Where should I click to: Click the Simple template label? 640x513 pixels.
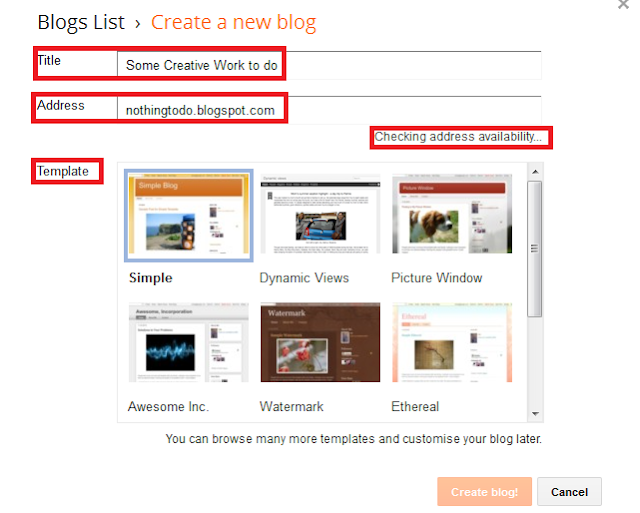pos(151,278)
